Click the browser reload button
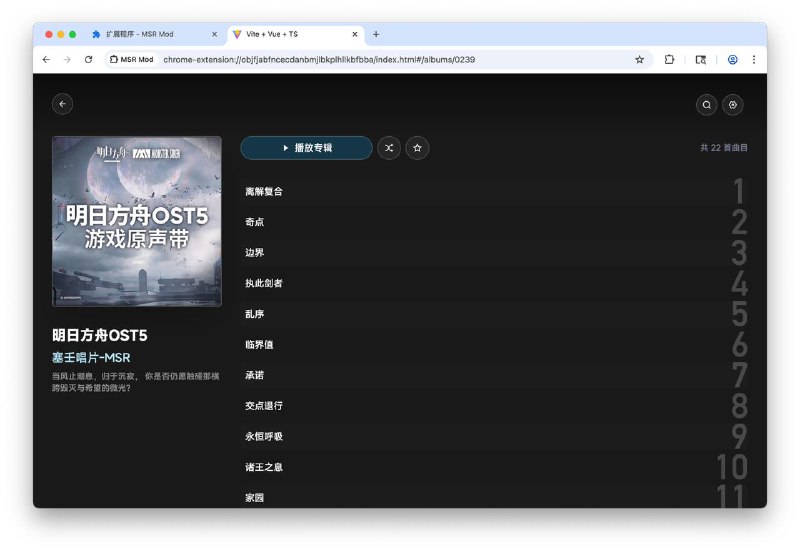 point(88,60)
